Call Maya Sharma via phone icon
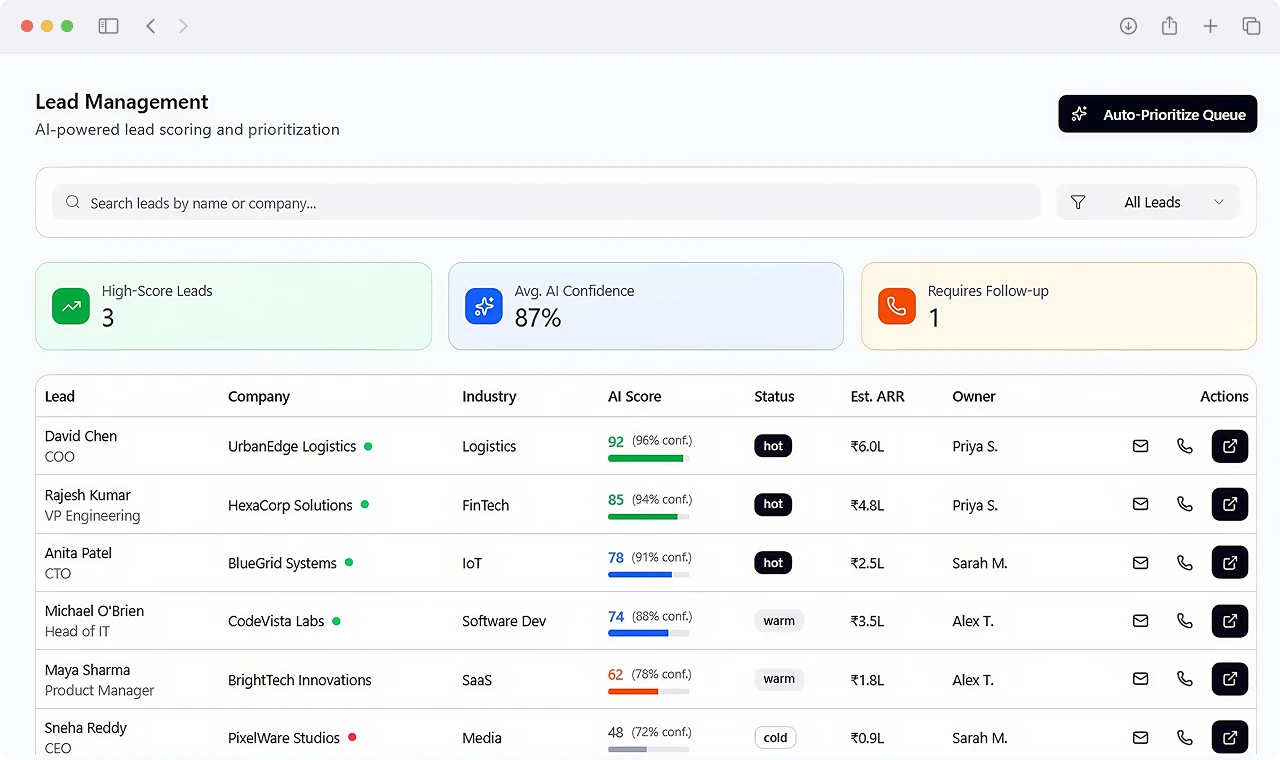 click(1185, 679)
